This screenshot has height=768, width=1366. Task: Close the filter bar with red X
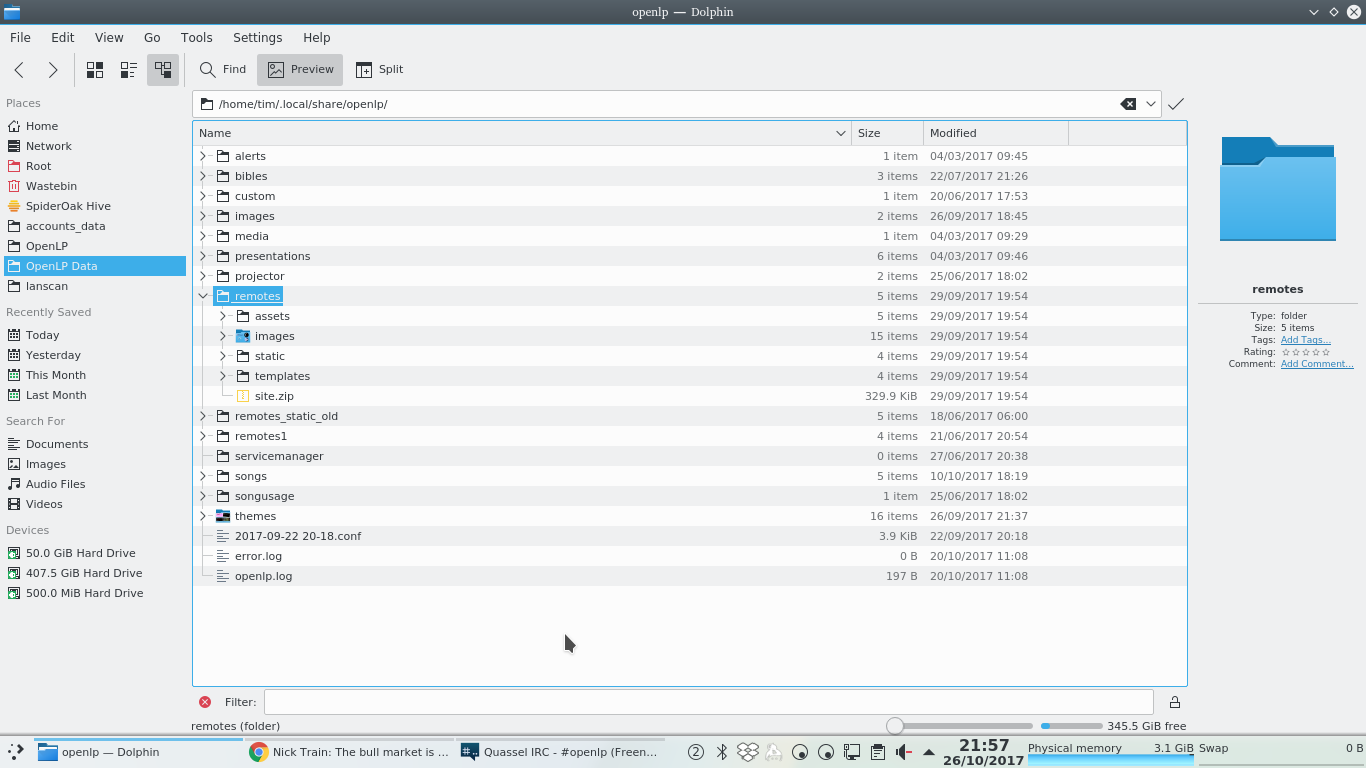[205, 702]
